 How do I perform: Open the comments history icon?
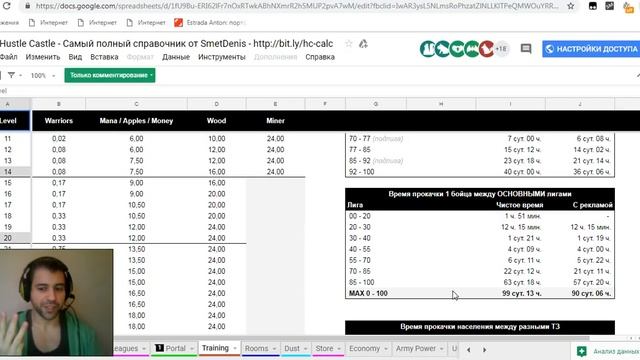tap(526, 49)
